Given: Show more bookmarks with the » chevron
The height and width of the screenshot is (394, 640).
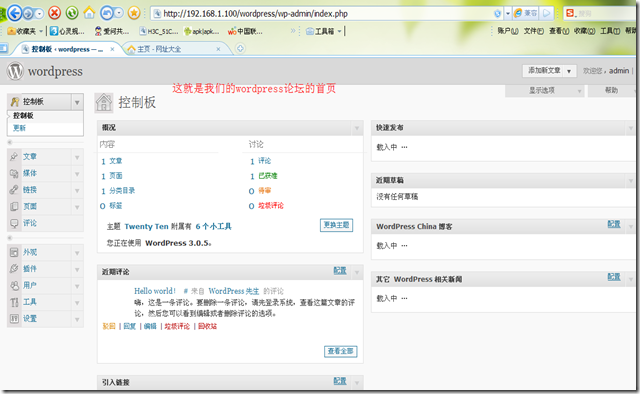Looking at the screenshot, I should point(293,31).
